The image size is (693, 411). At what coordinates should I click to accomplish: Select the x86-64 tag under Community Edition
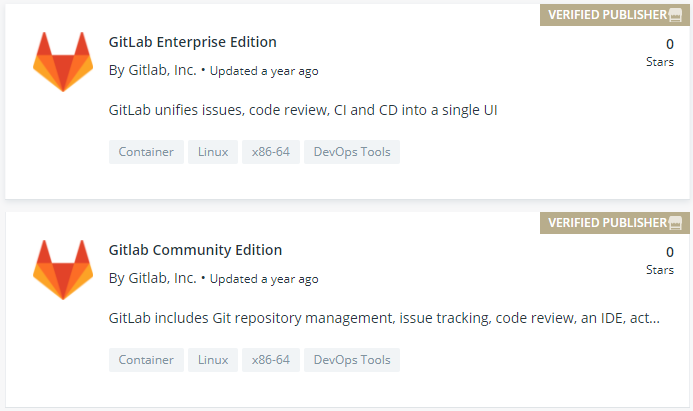(271, 360)
